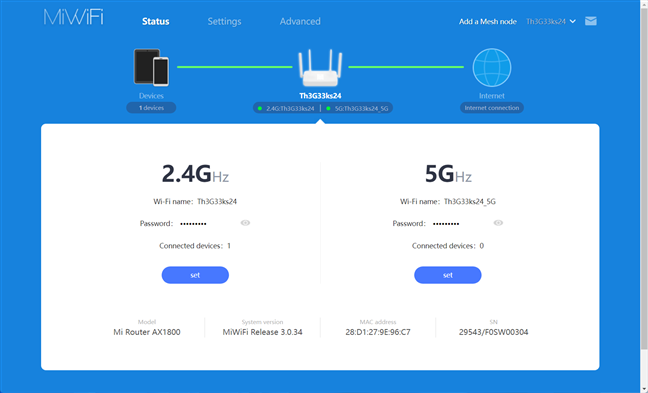Click Connected devices: 1 text

point(195,246)
